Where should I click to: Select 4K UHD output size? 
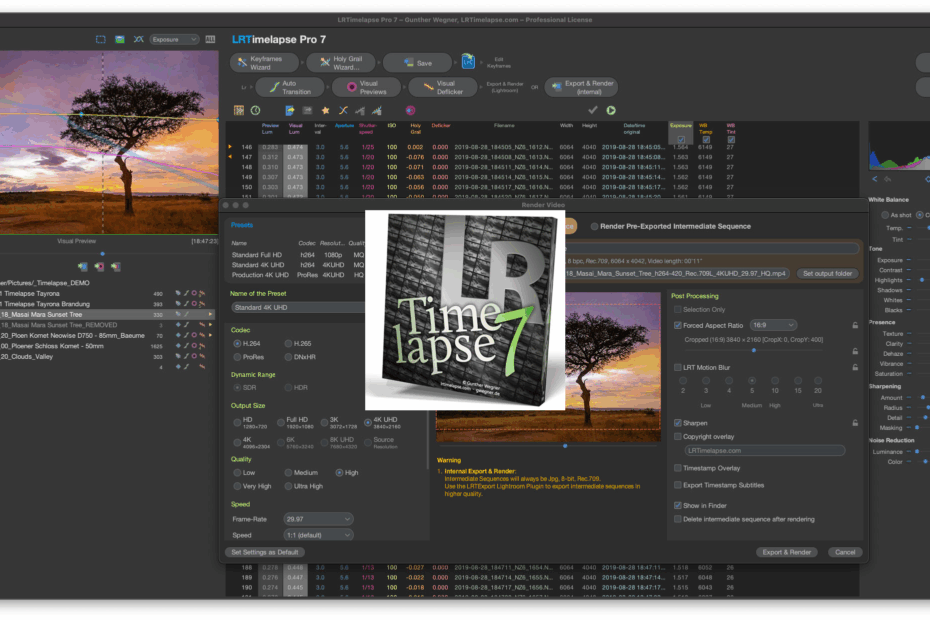tap(368, 422)
